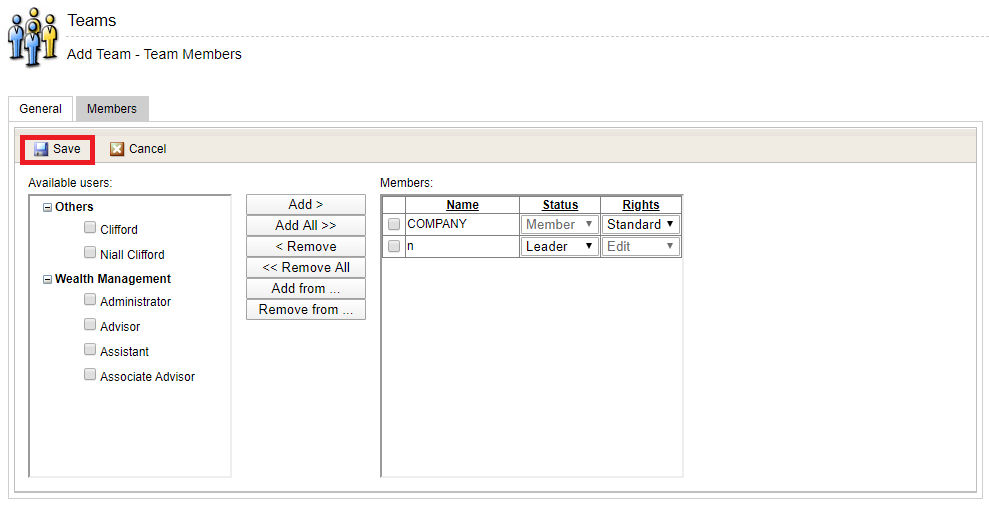Click the Add from ... button
The height and width of the screenshot is (505, 989).
click(x=306, y=289)
